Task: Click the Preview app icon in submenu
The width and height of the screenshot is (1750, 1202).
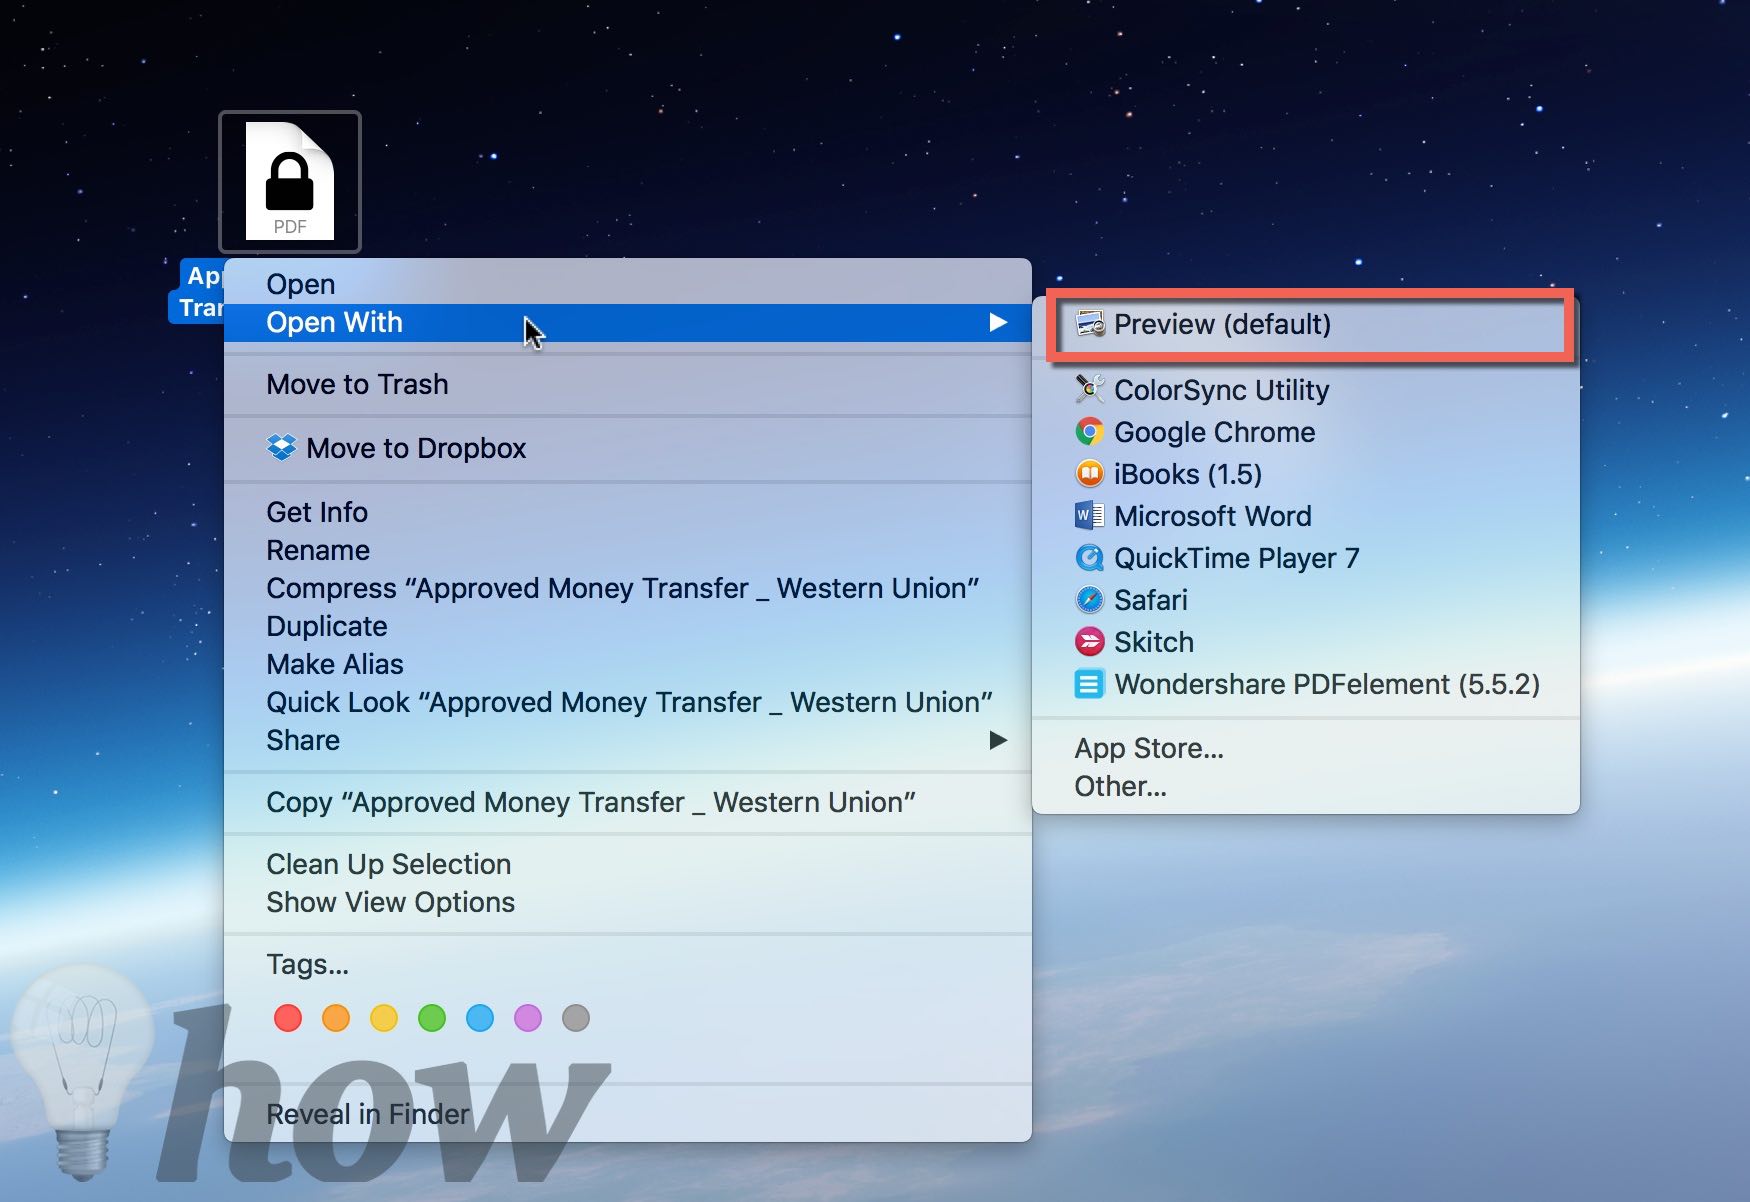Action: pos(1090,324)
